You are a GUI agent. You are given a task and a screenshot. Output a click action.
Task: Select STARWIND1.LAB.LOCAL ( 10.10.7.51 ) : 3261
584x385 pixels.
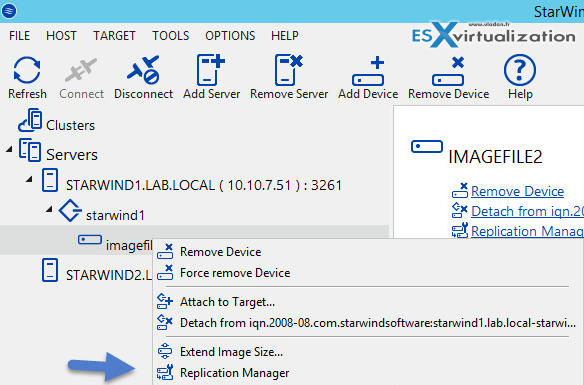204,185
